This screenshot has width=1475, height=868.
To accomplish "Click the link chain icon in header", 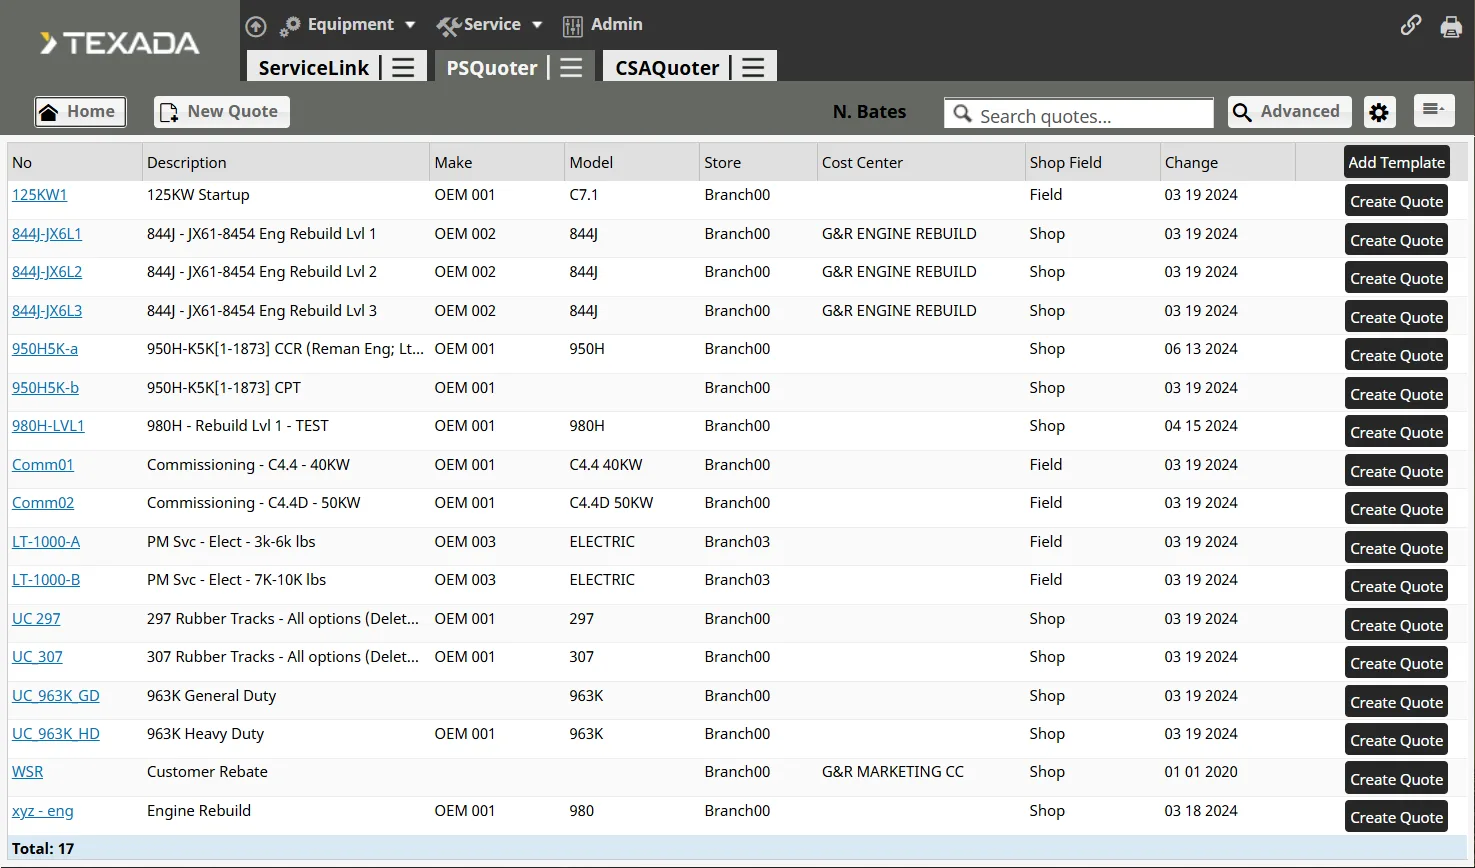I will [1411, 25].
